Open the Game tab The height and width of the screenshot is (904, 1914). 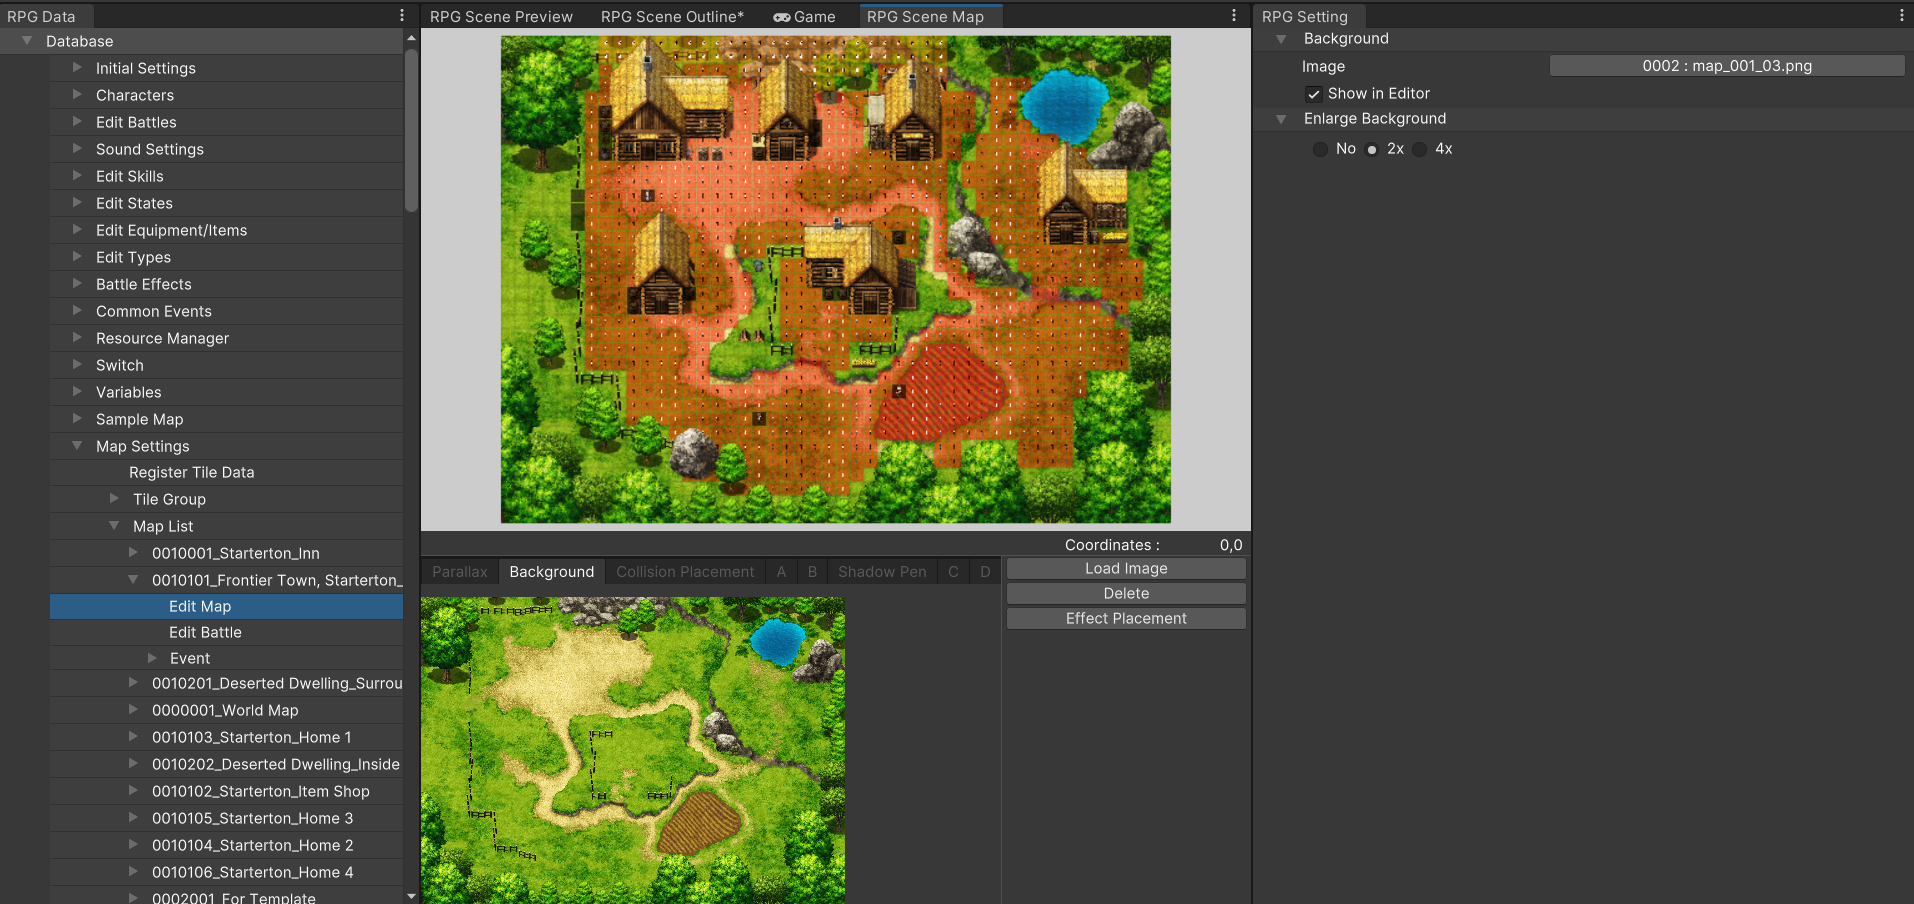point(805,17)
